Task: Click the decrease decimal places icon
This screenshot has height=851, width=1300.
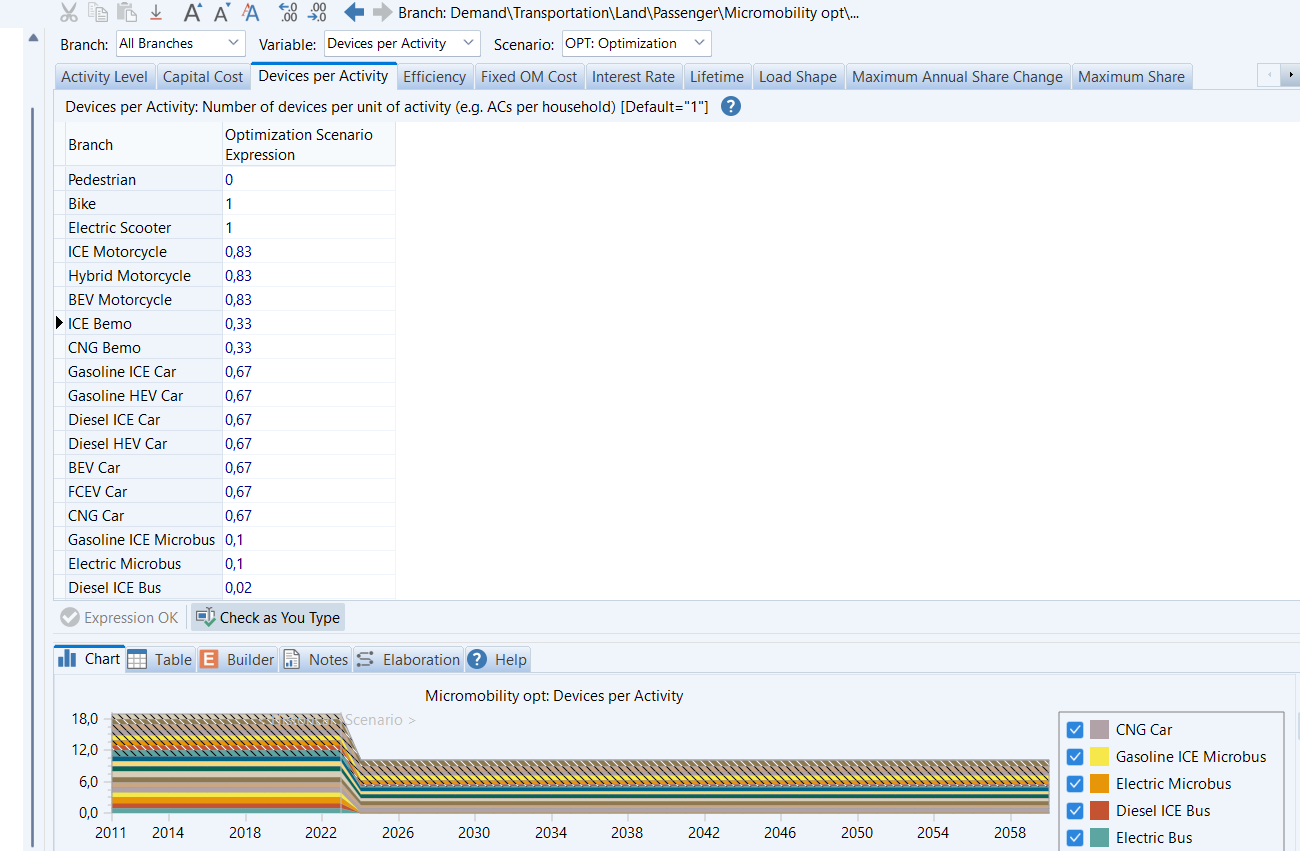Action: [317, 12]
